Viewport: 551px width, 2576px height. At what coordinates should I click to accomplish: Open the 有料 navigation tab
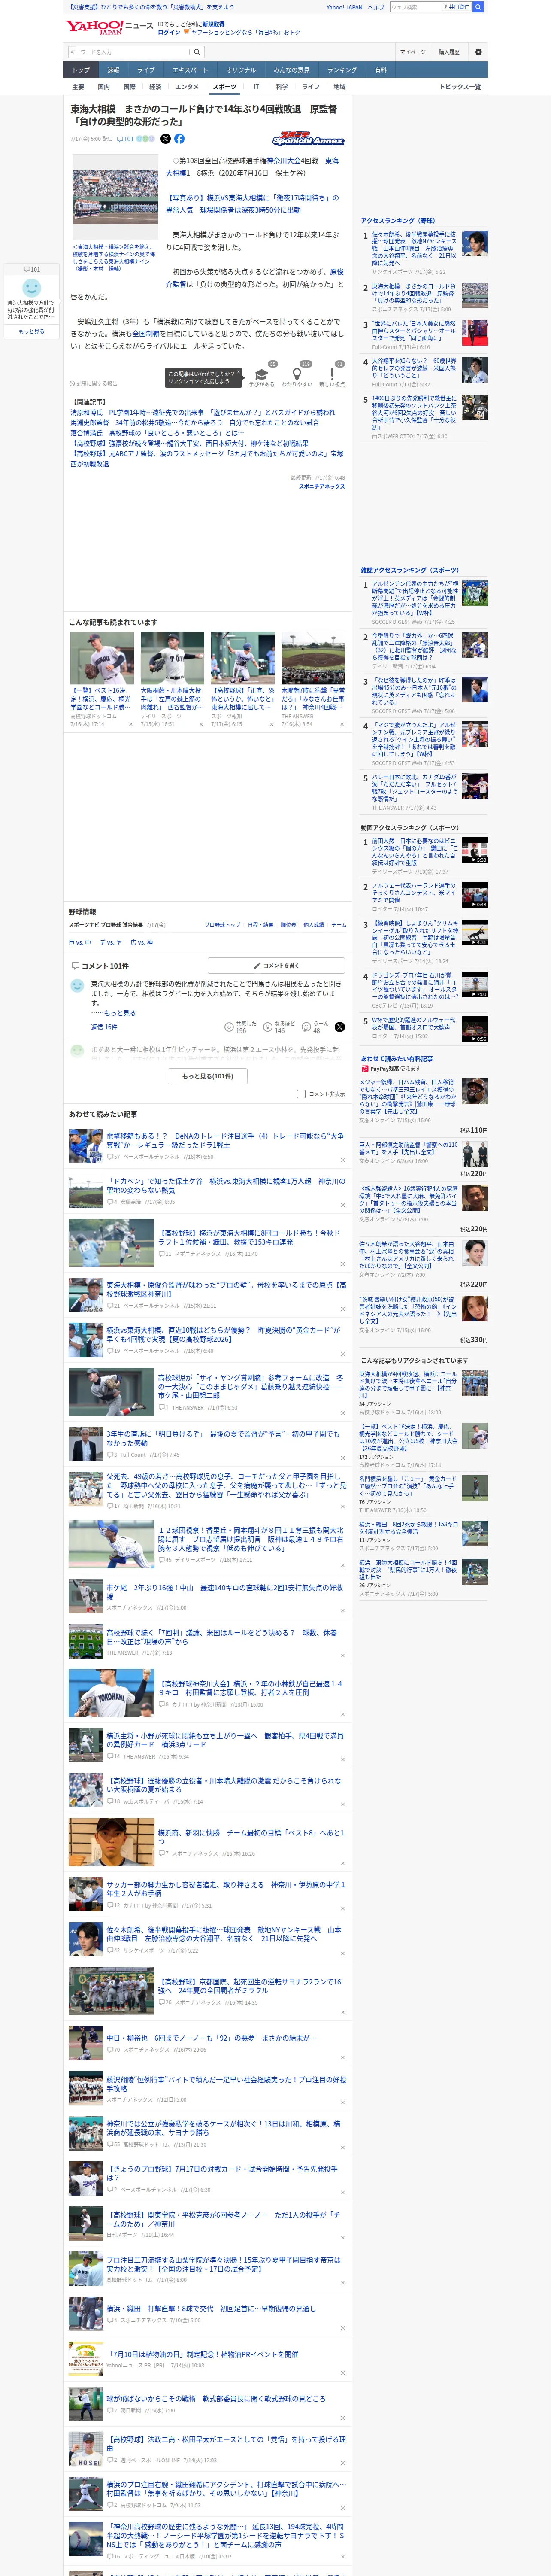(381, 70)
